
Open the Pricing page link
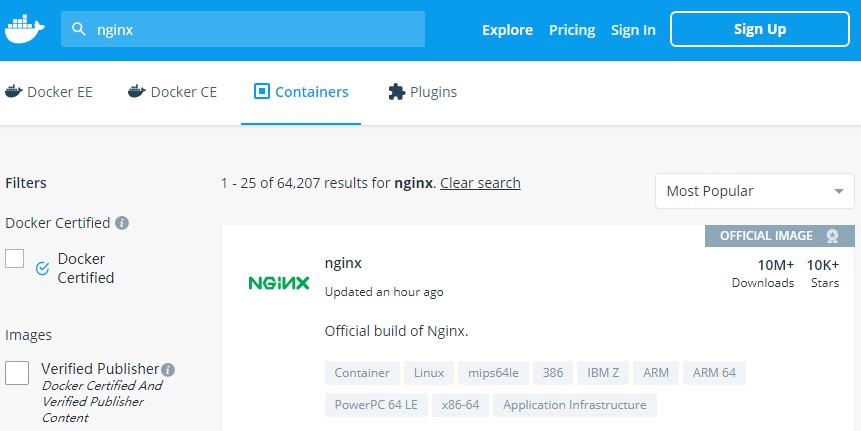pyautogui.click(x=572, y=30)
